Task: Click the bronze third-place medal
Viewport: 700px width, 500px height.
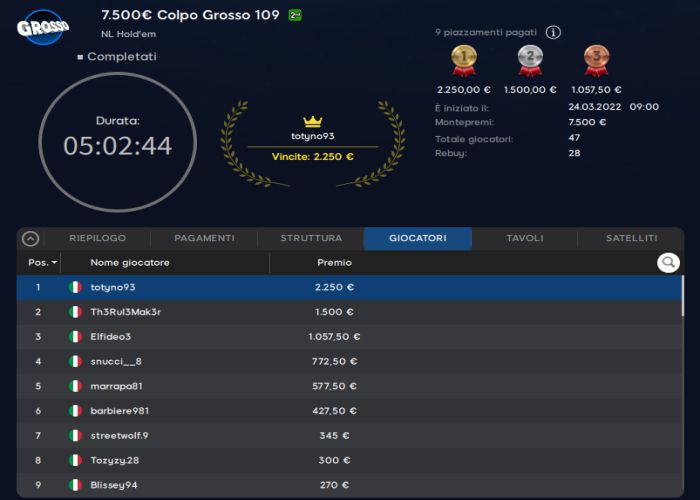Action: (596, 60)
